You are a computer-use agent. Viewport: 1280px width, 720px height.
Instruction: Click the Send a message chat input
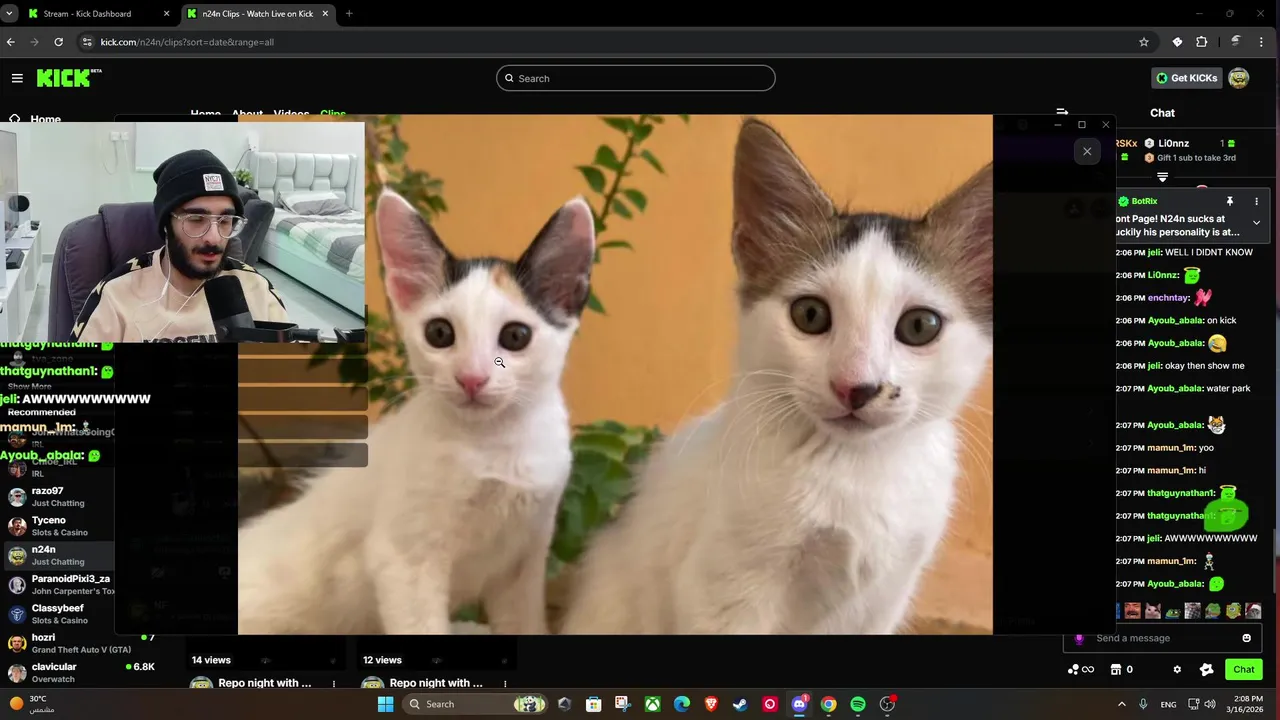tap(1165, 638)
